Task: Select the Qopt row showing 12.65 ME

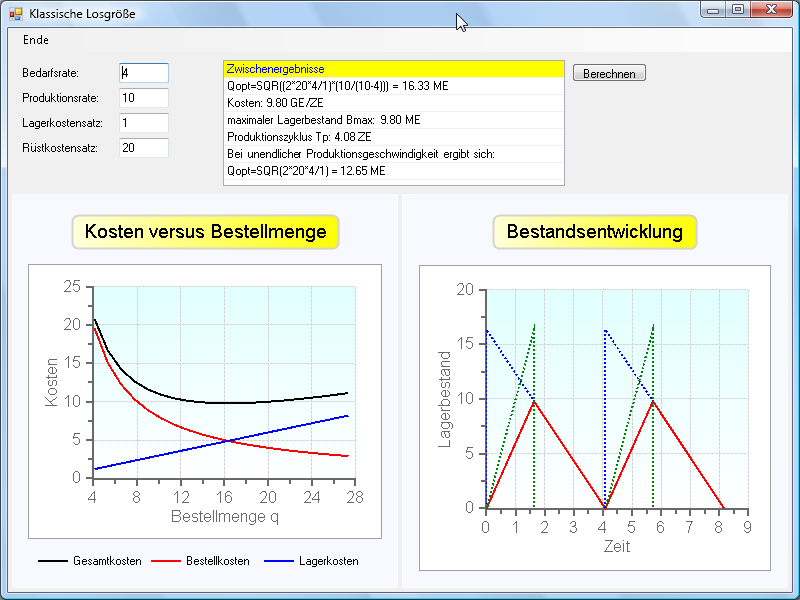Action: (x=393, y=171)
